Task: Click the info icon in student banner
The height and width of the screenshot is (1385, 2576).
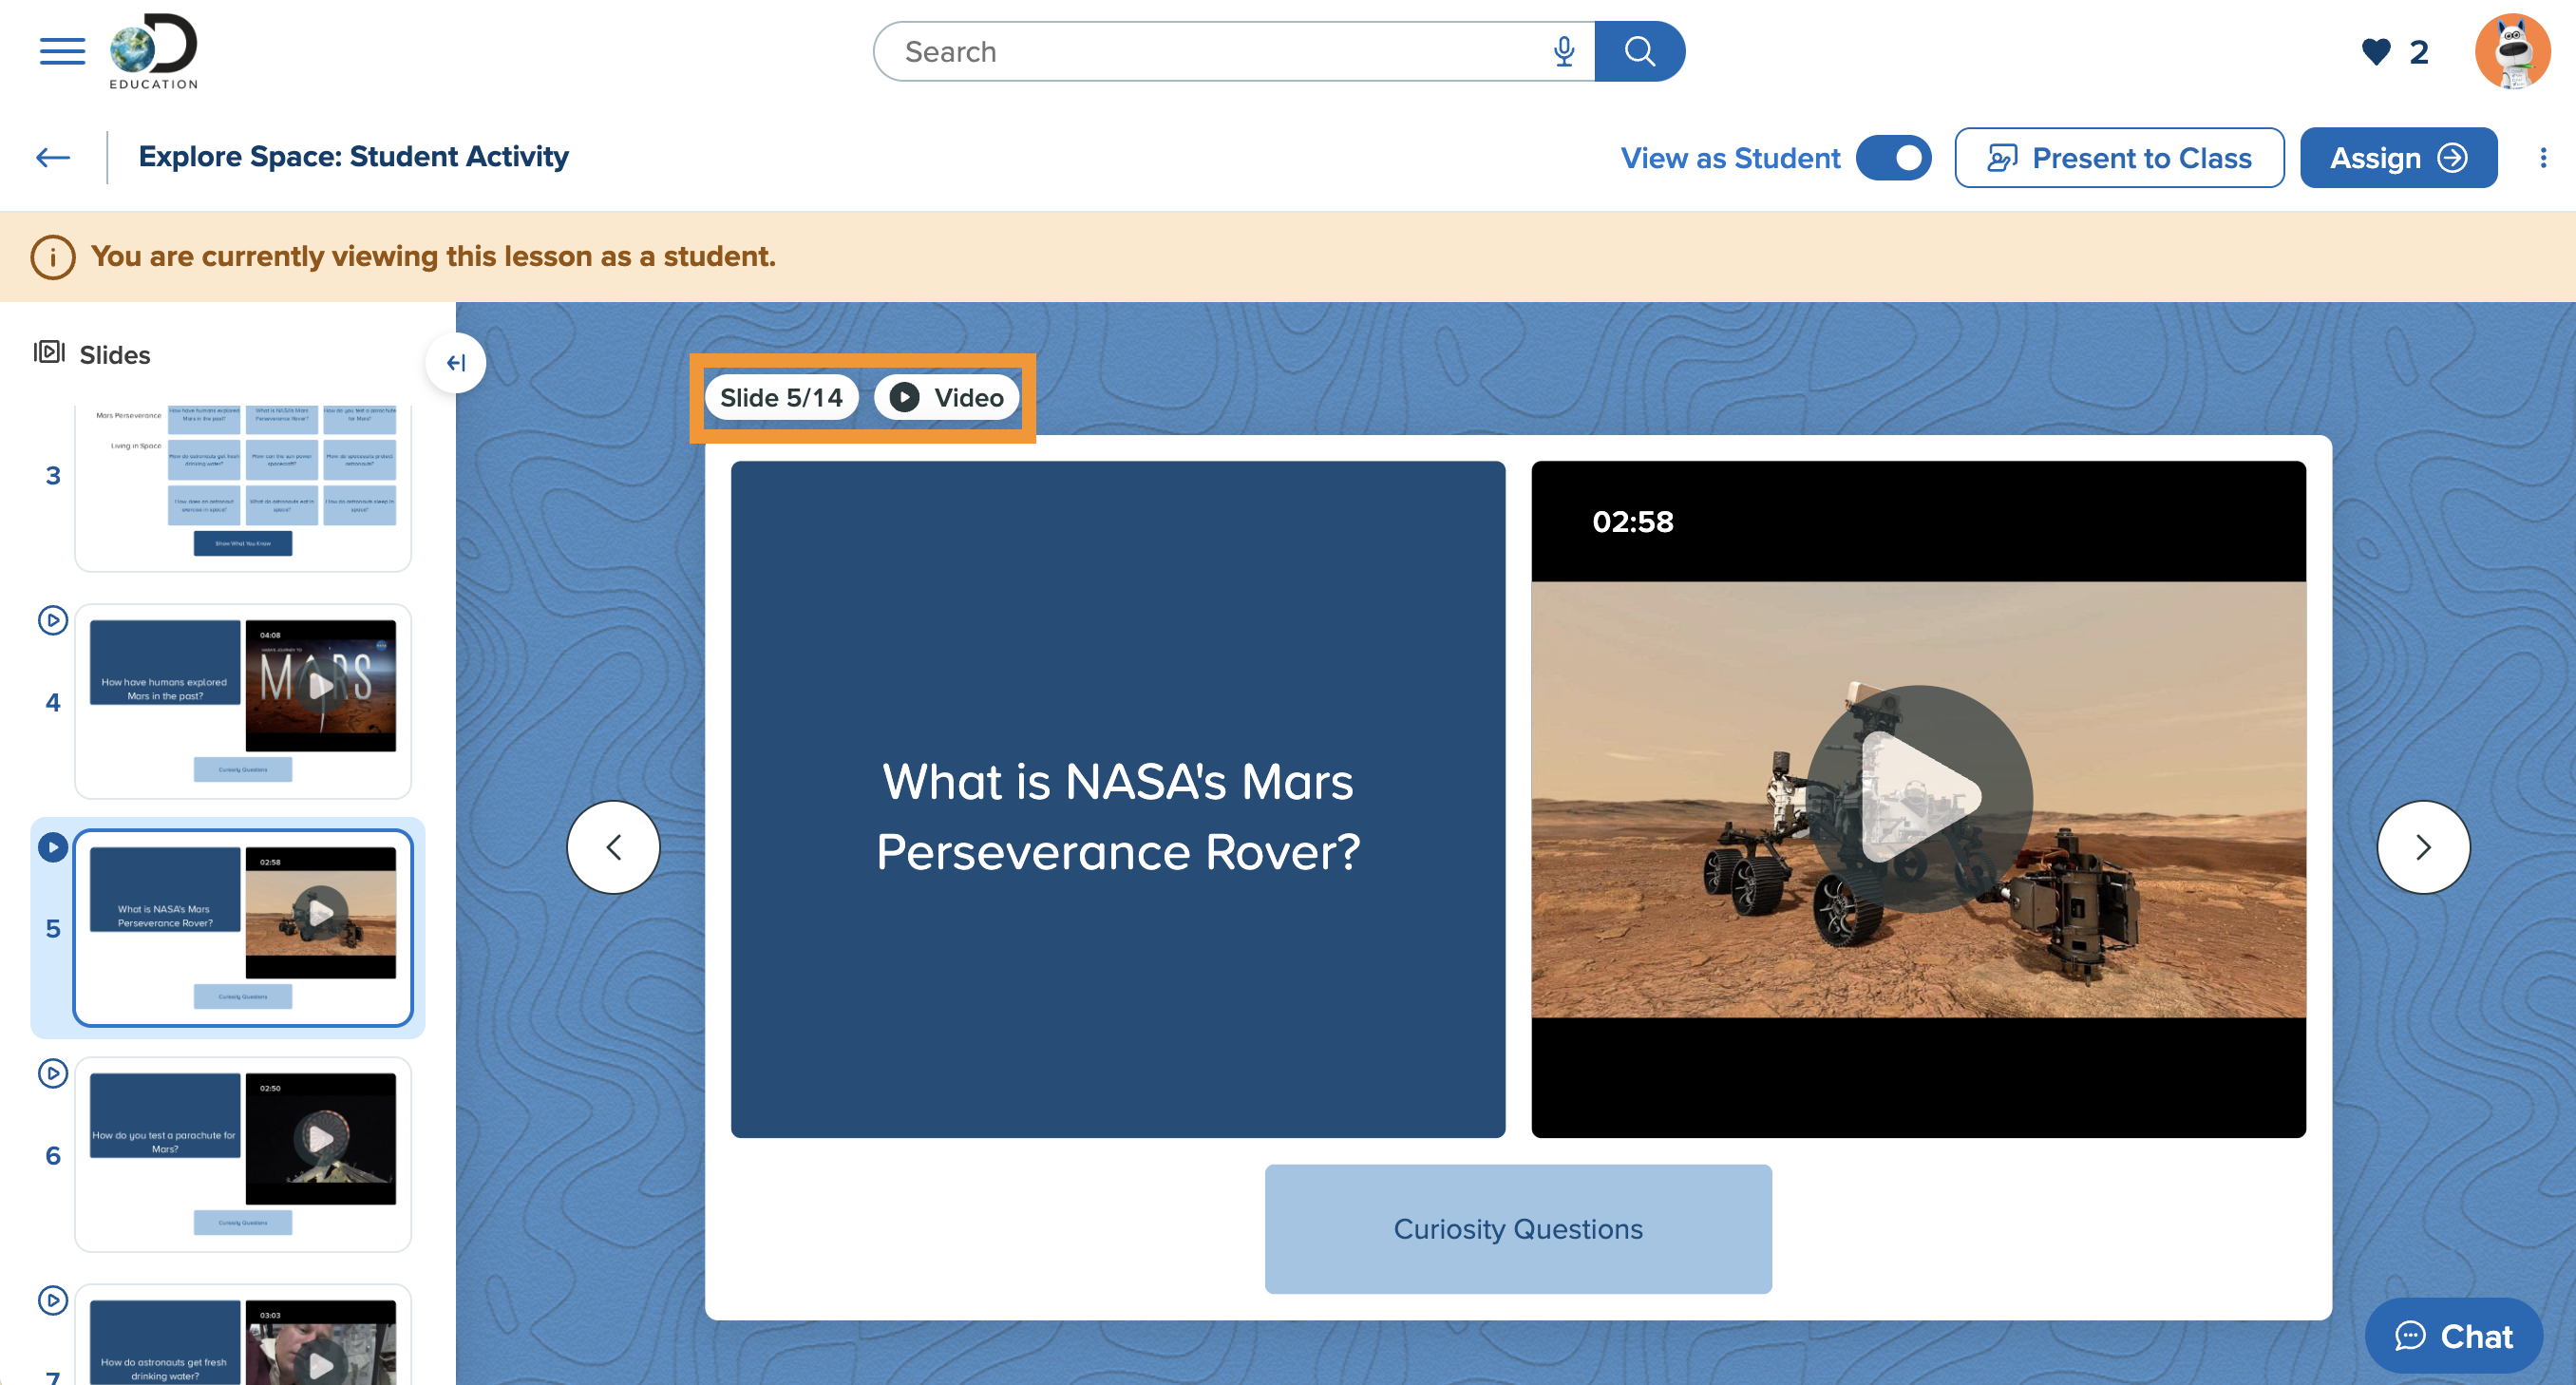Action: (x=53, y=257)
